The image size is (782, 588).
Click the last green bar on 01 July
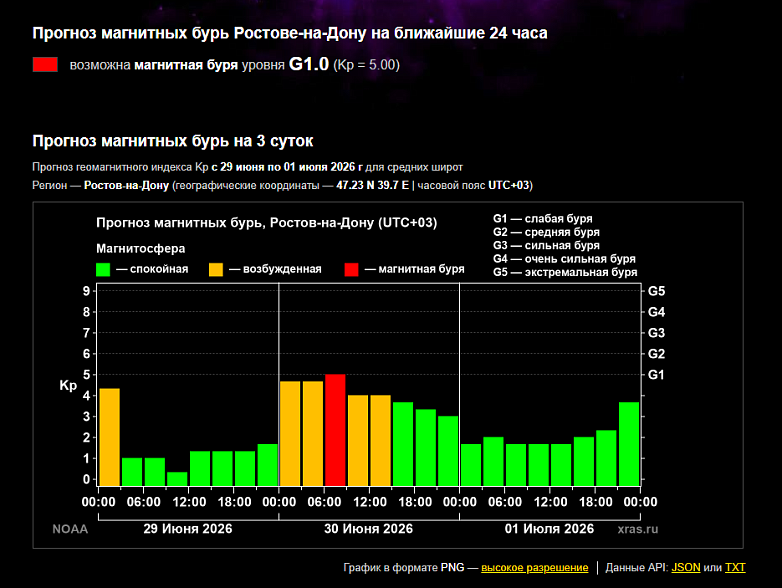click(629, 444)
